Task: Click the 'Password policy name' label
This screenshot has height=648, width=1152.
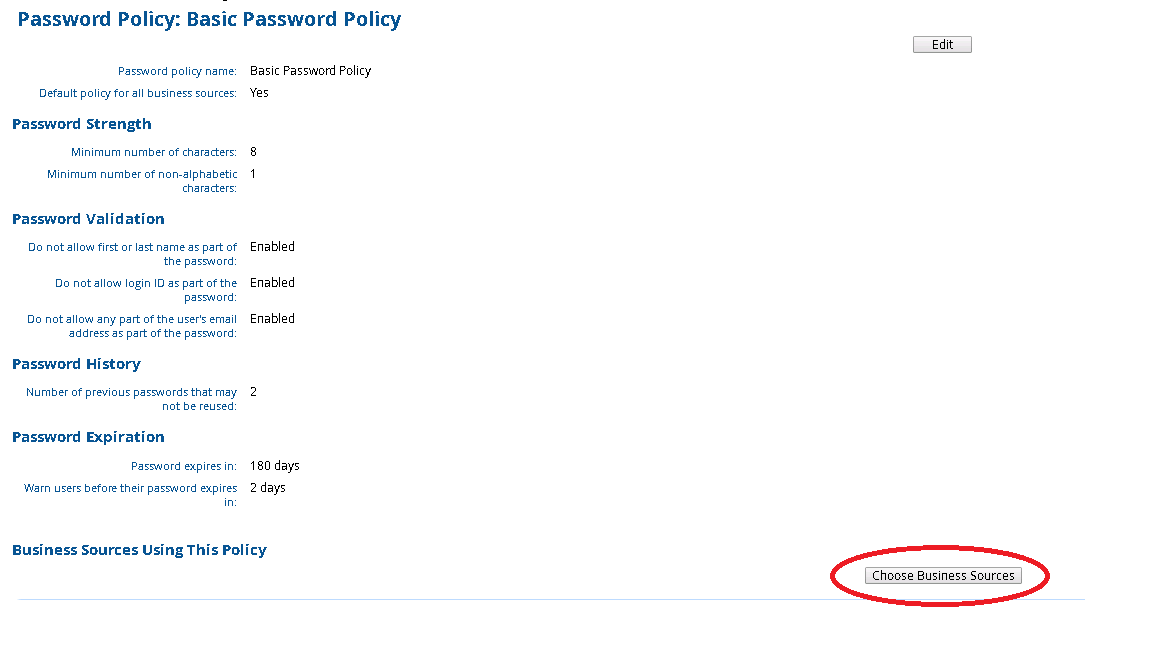Action: tap(177, 71)
